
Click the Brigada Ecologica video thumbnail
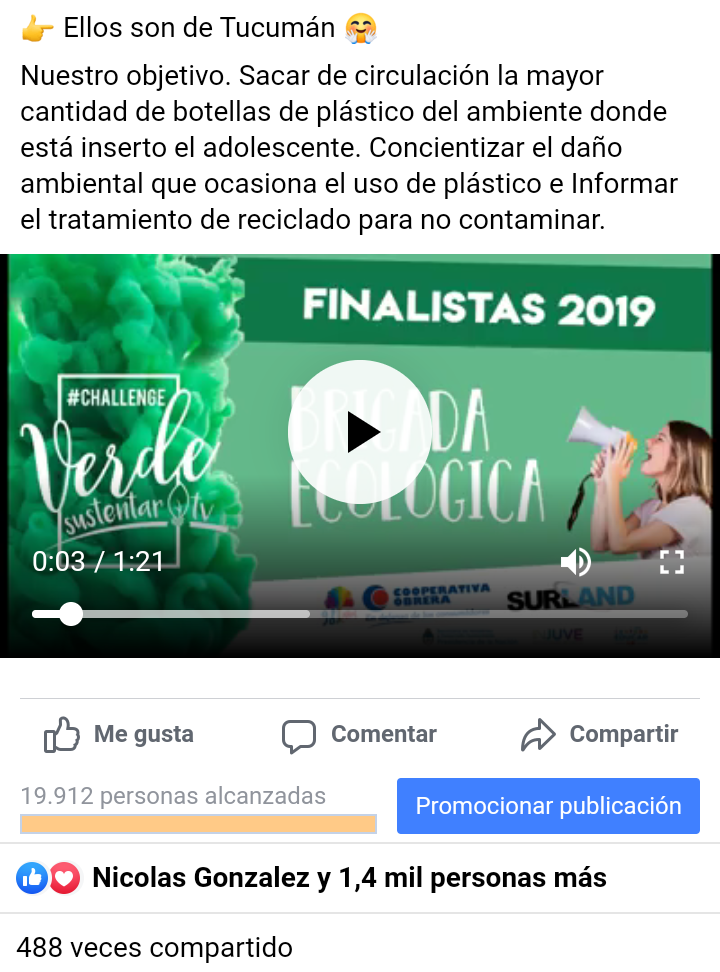pyautogui.click(x=360, y=456)
